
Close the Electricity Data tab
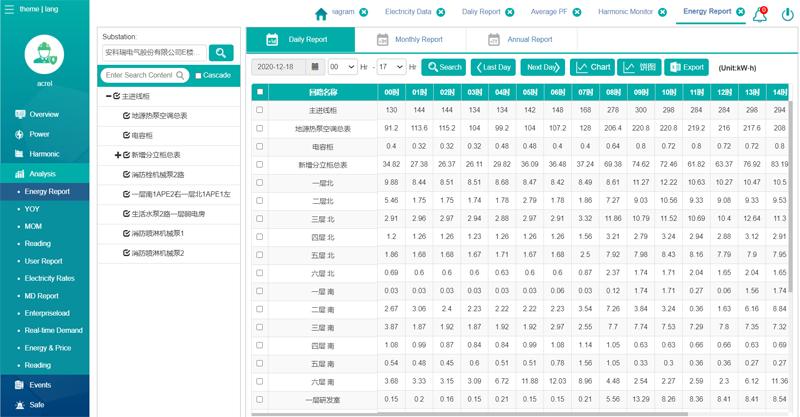441,12
